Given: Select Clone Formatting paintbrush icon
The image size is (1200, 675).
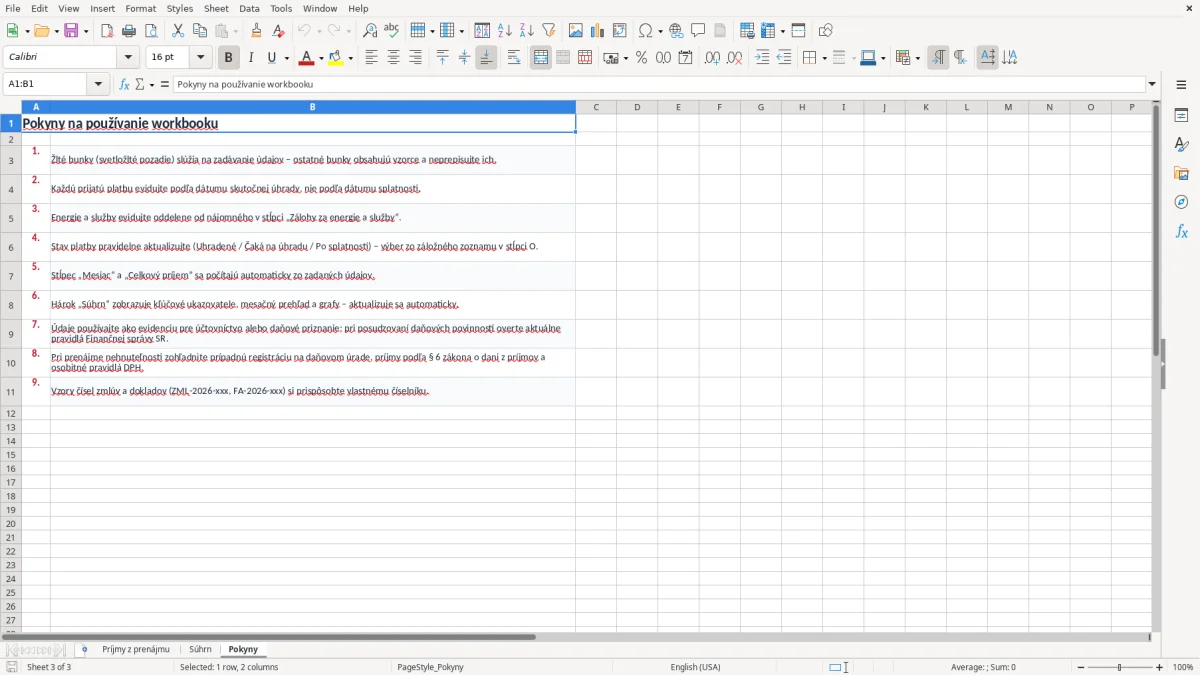Looking at the screenshot, I should click(x=256, y=31).
